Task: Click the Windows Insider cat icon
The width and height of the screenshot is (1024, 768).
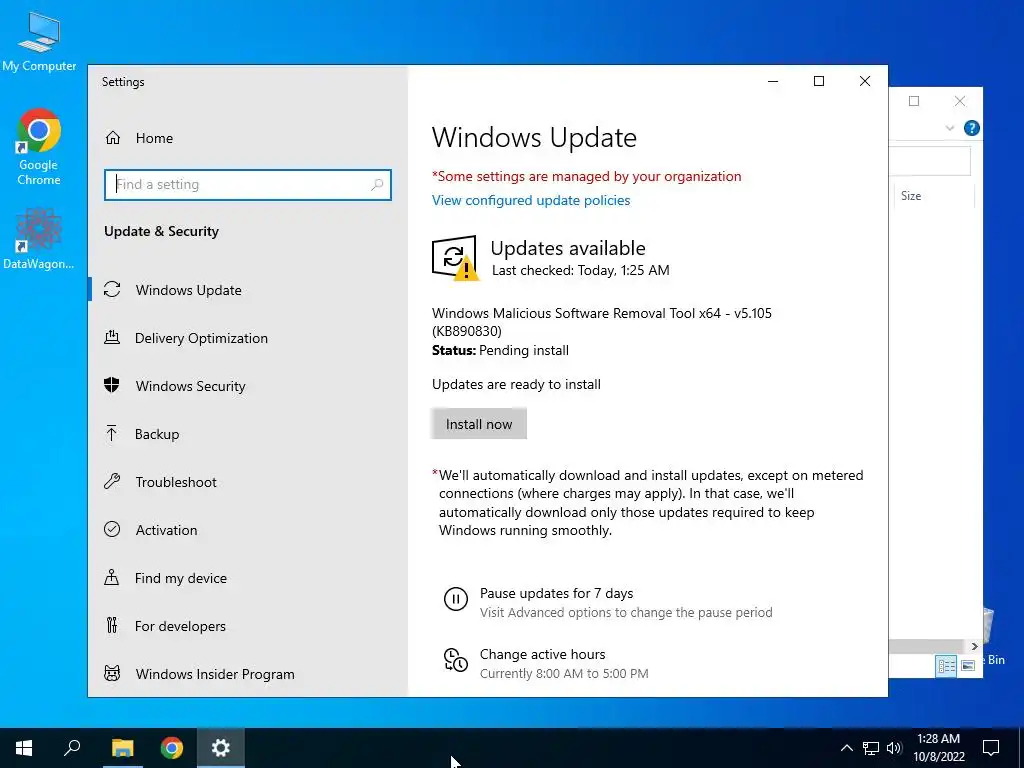Action: pyautogui.click(x=112, y=673)
